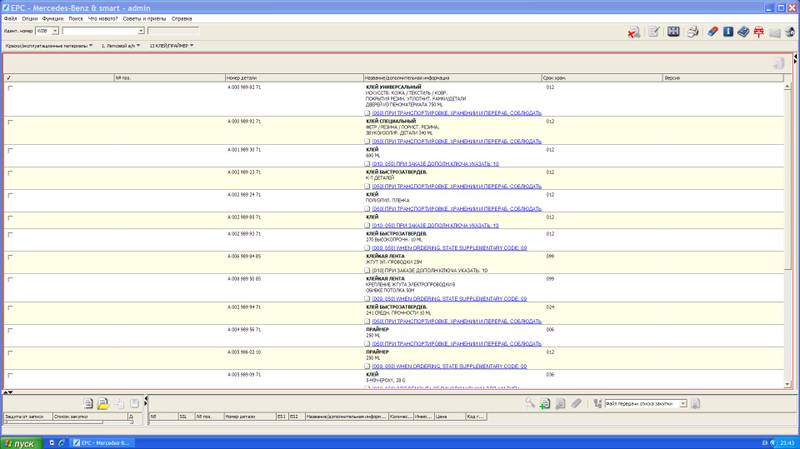This screenshot has width=800, height=449.
Task: Click the new shopping list document icon
Action: pos(88,404)
